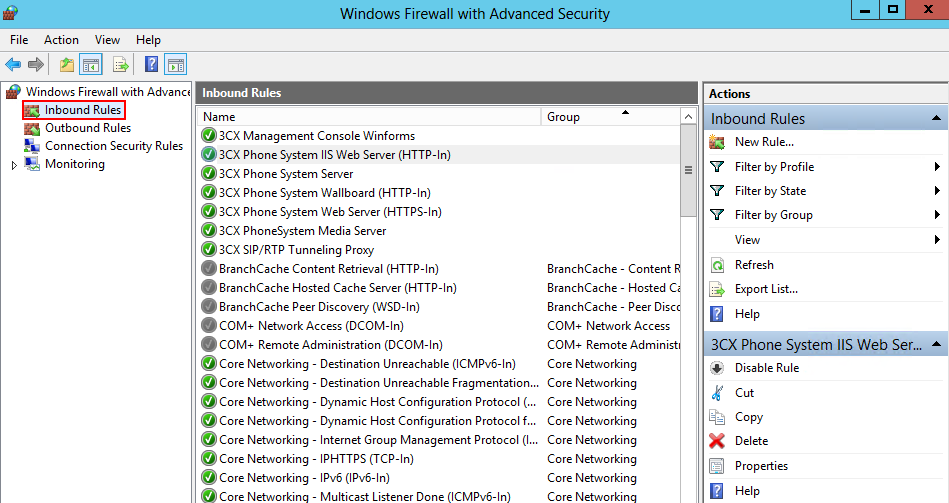This screenshot has height=503, width=949.
Task: Open the Filter by Group submenu arrow
Action: pos(937,215)
